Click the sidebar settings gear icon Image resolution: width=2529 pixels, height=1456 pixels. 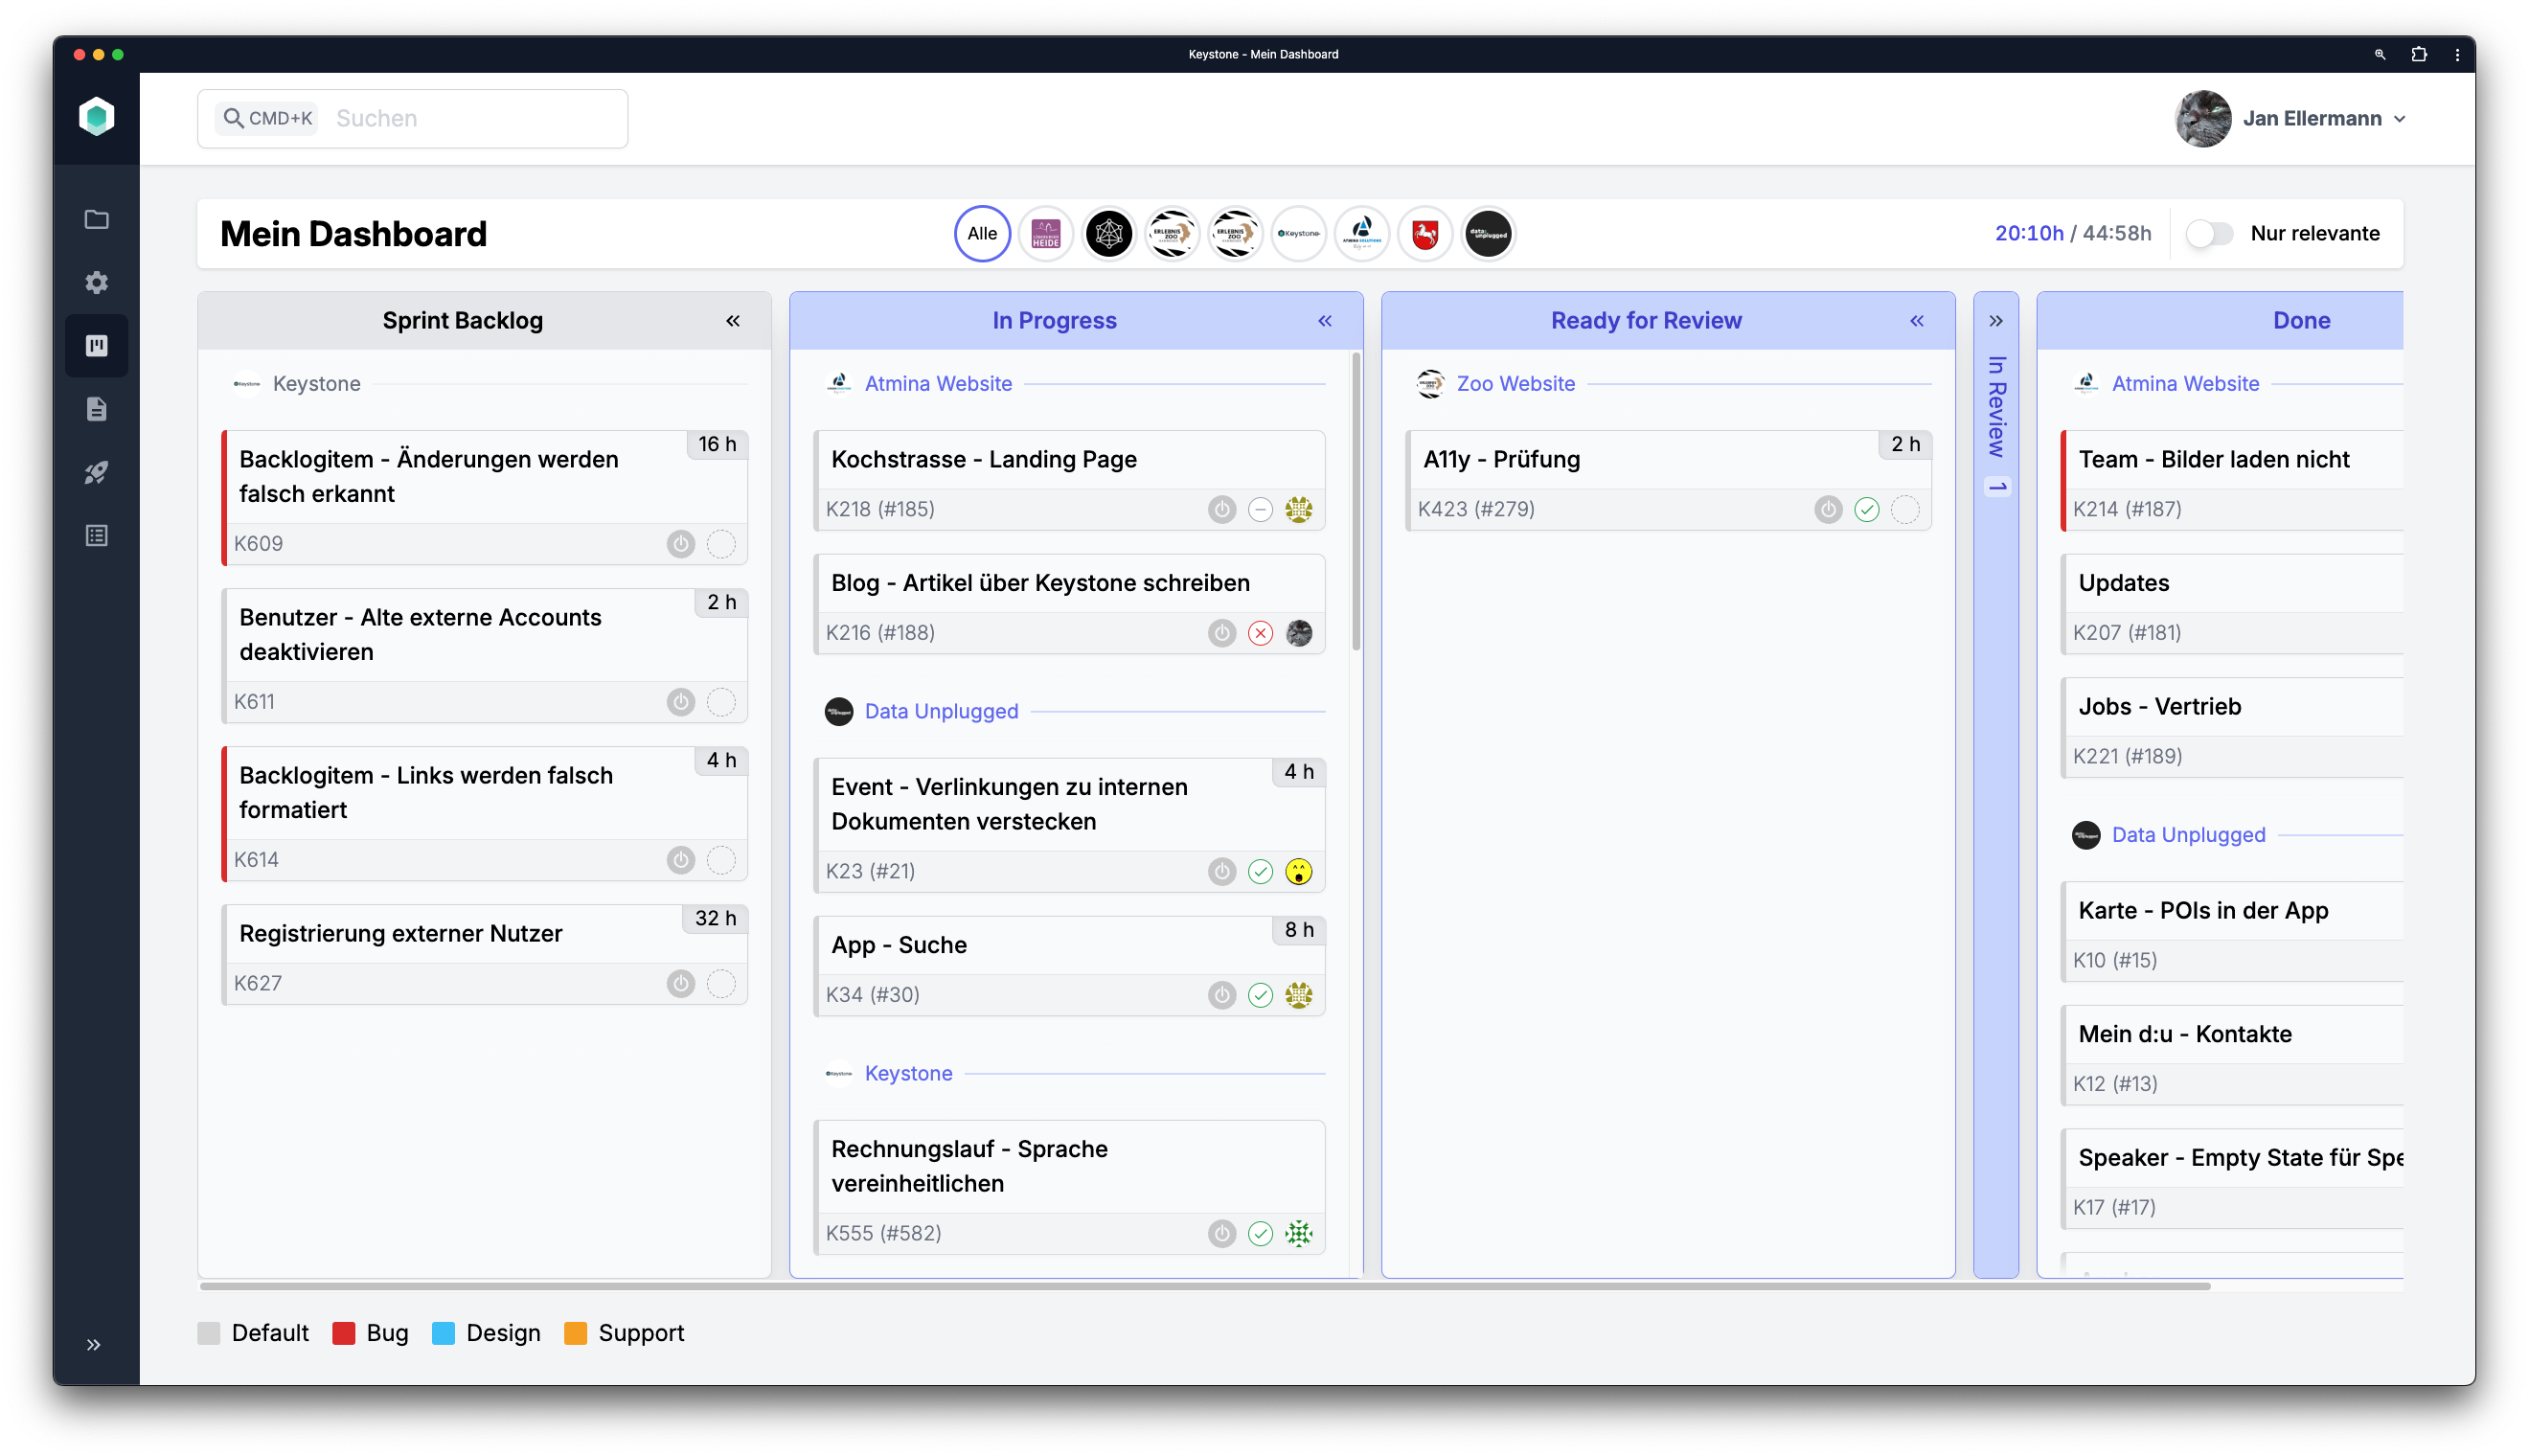[98, 282]
